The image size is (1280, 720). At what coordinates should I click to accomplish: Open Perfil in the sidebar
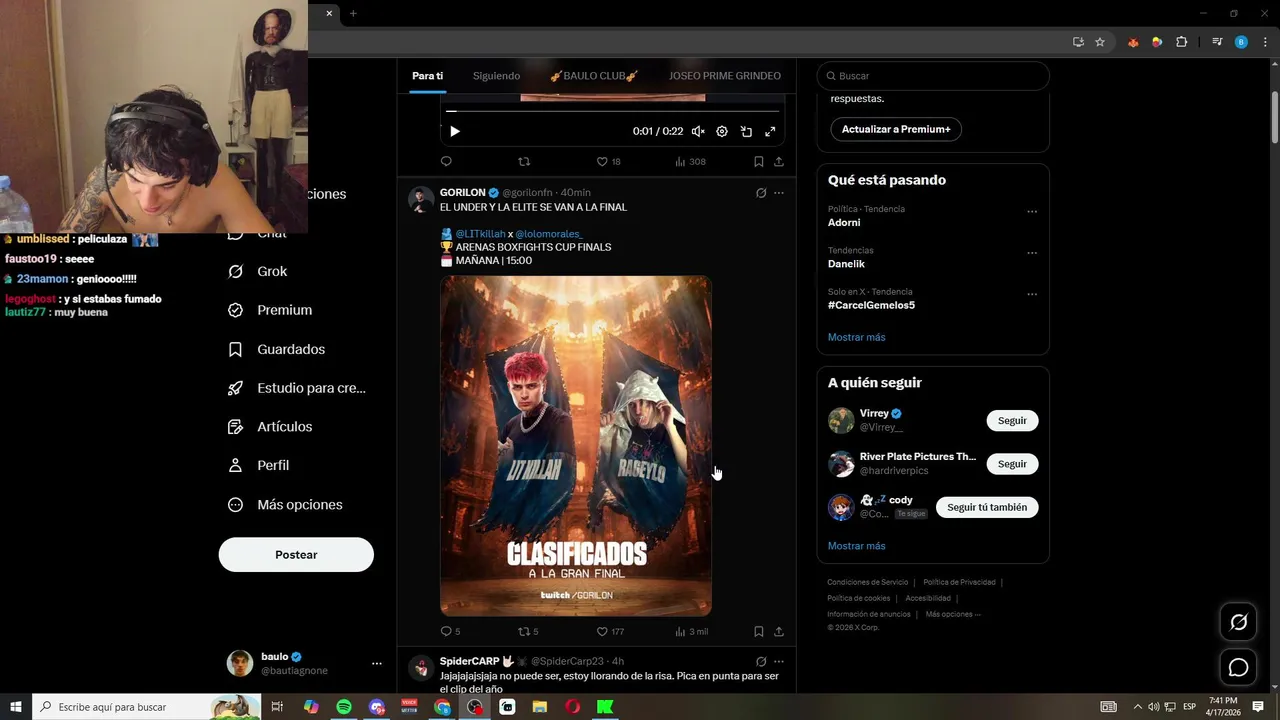click(x=258, y=465)
